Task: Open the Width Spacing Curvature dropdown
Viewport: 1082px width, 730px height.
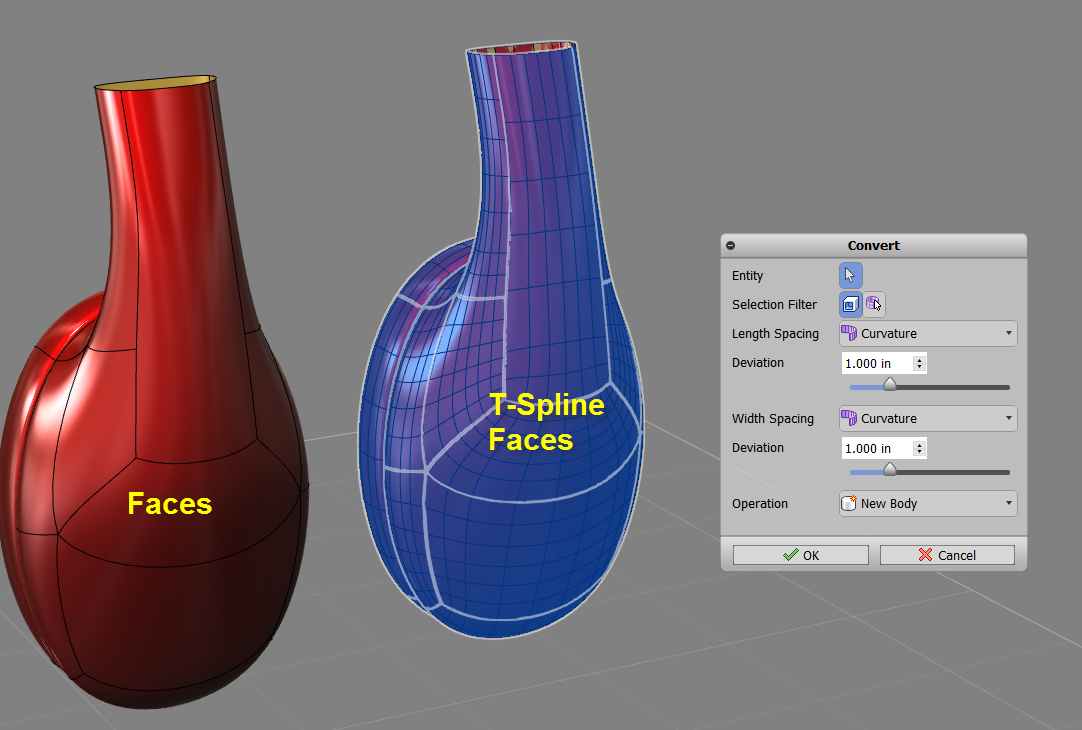Action: [x=928, y=418]
